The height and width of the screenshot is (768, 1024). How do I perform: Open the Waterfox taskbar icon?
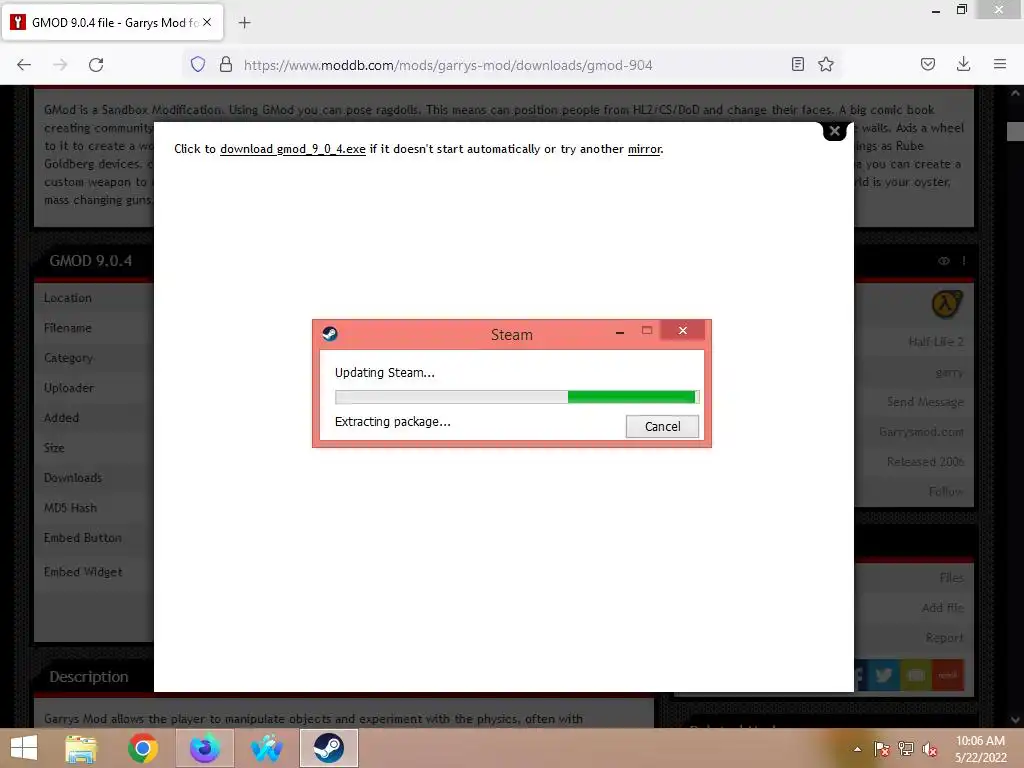(x=266, y=748)
